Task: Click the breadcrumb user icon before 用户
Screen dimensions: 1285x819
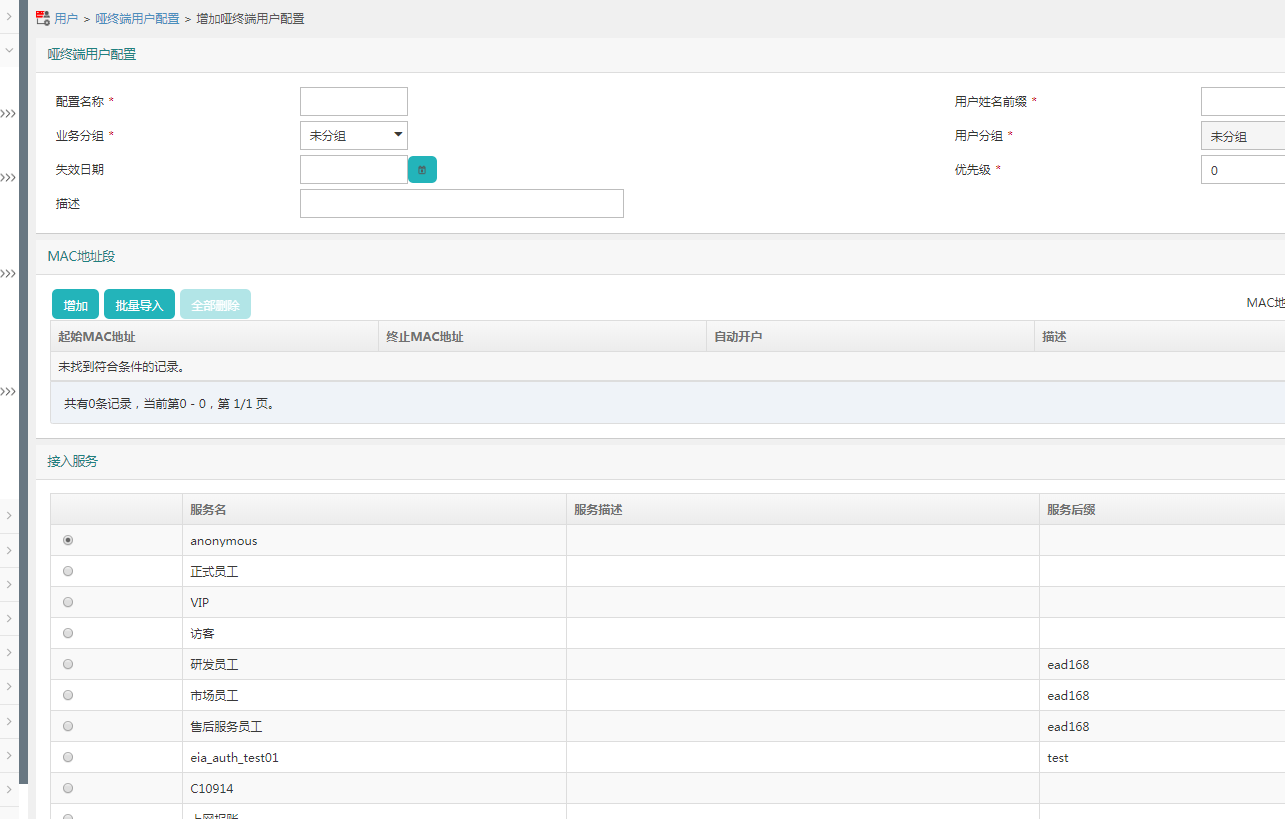Action: point(43,18)
